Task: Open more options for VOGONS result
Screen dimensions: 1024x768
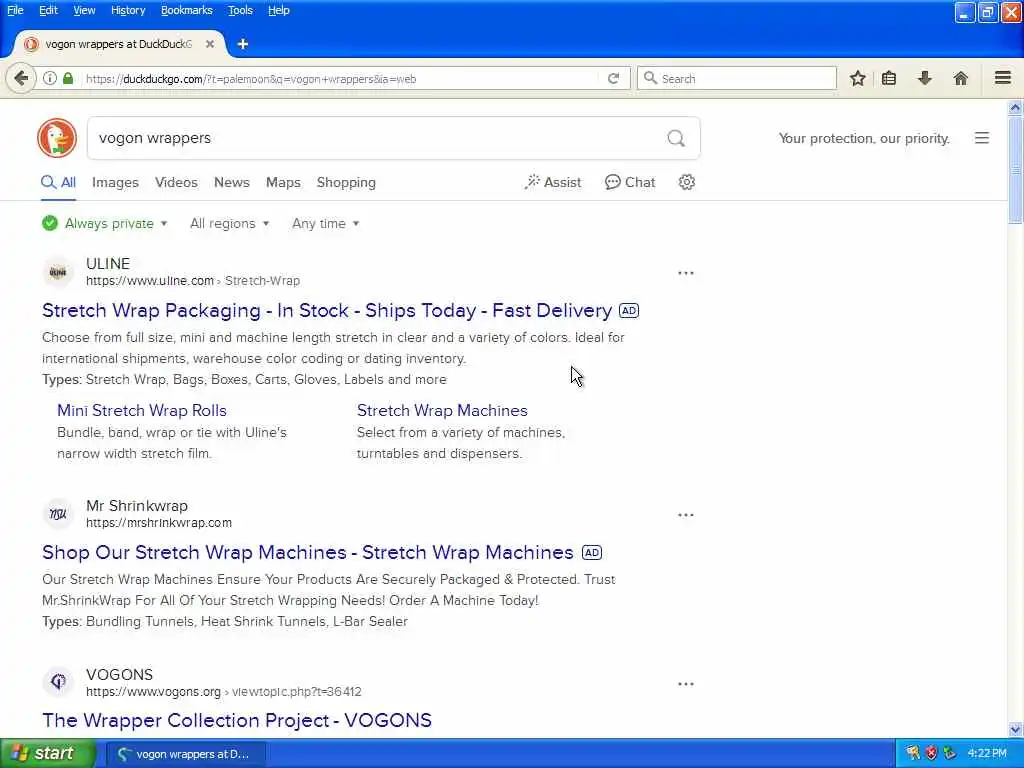Action: click(x=686, y=684)
